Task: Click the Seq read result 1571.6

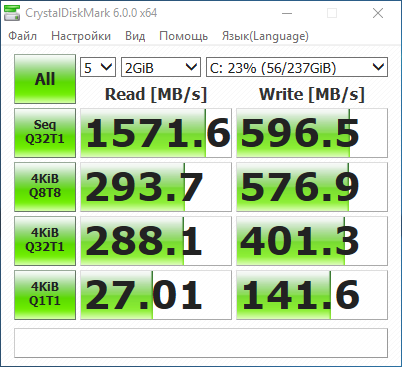Action: coord(156,133)
